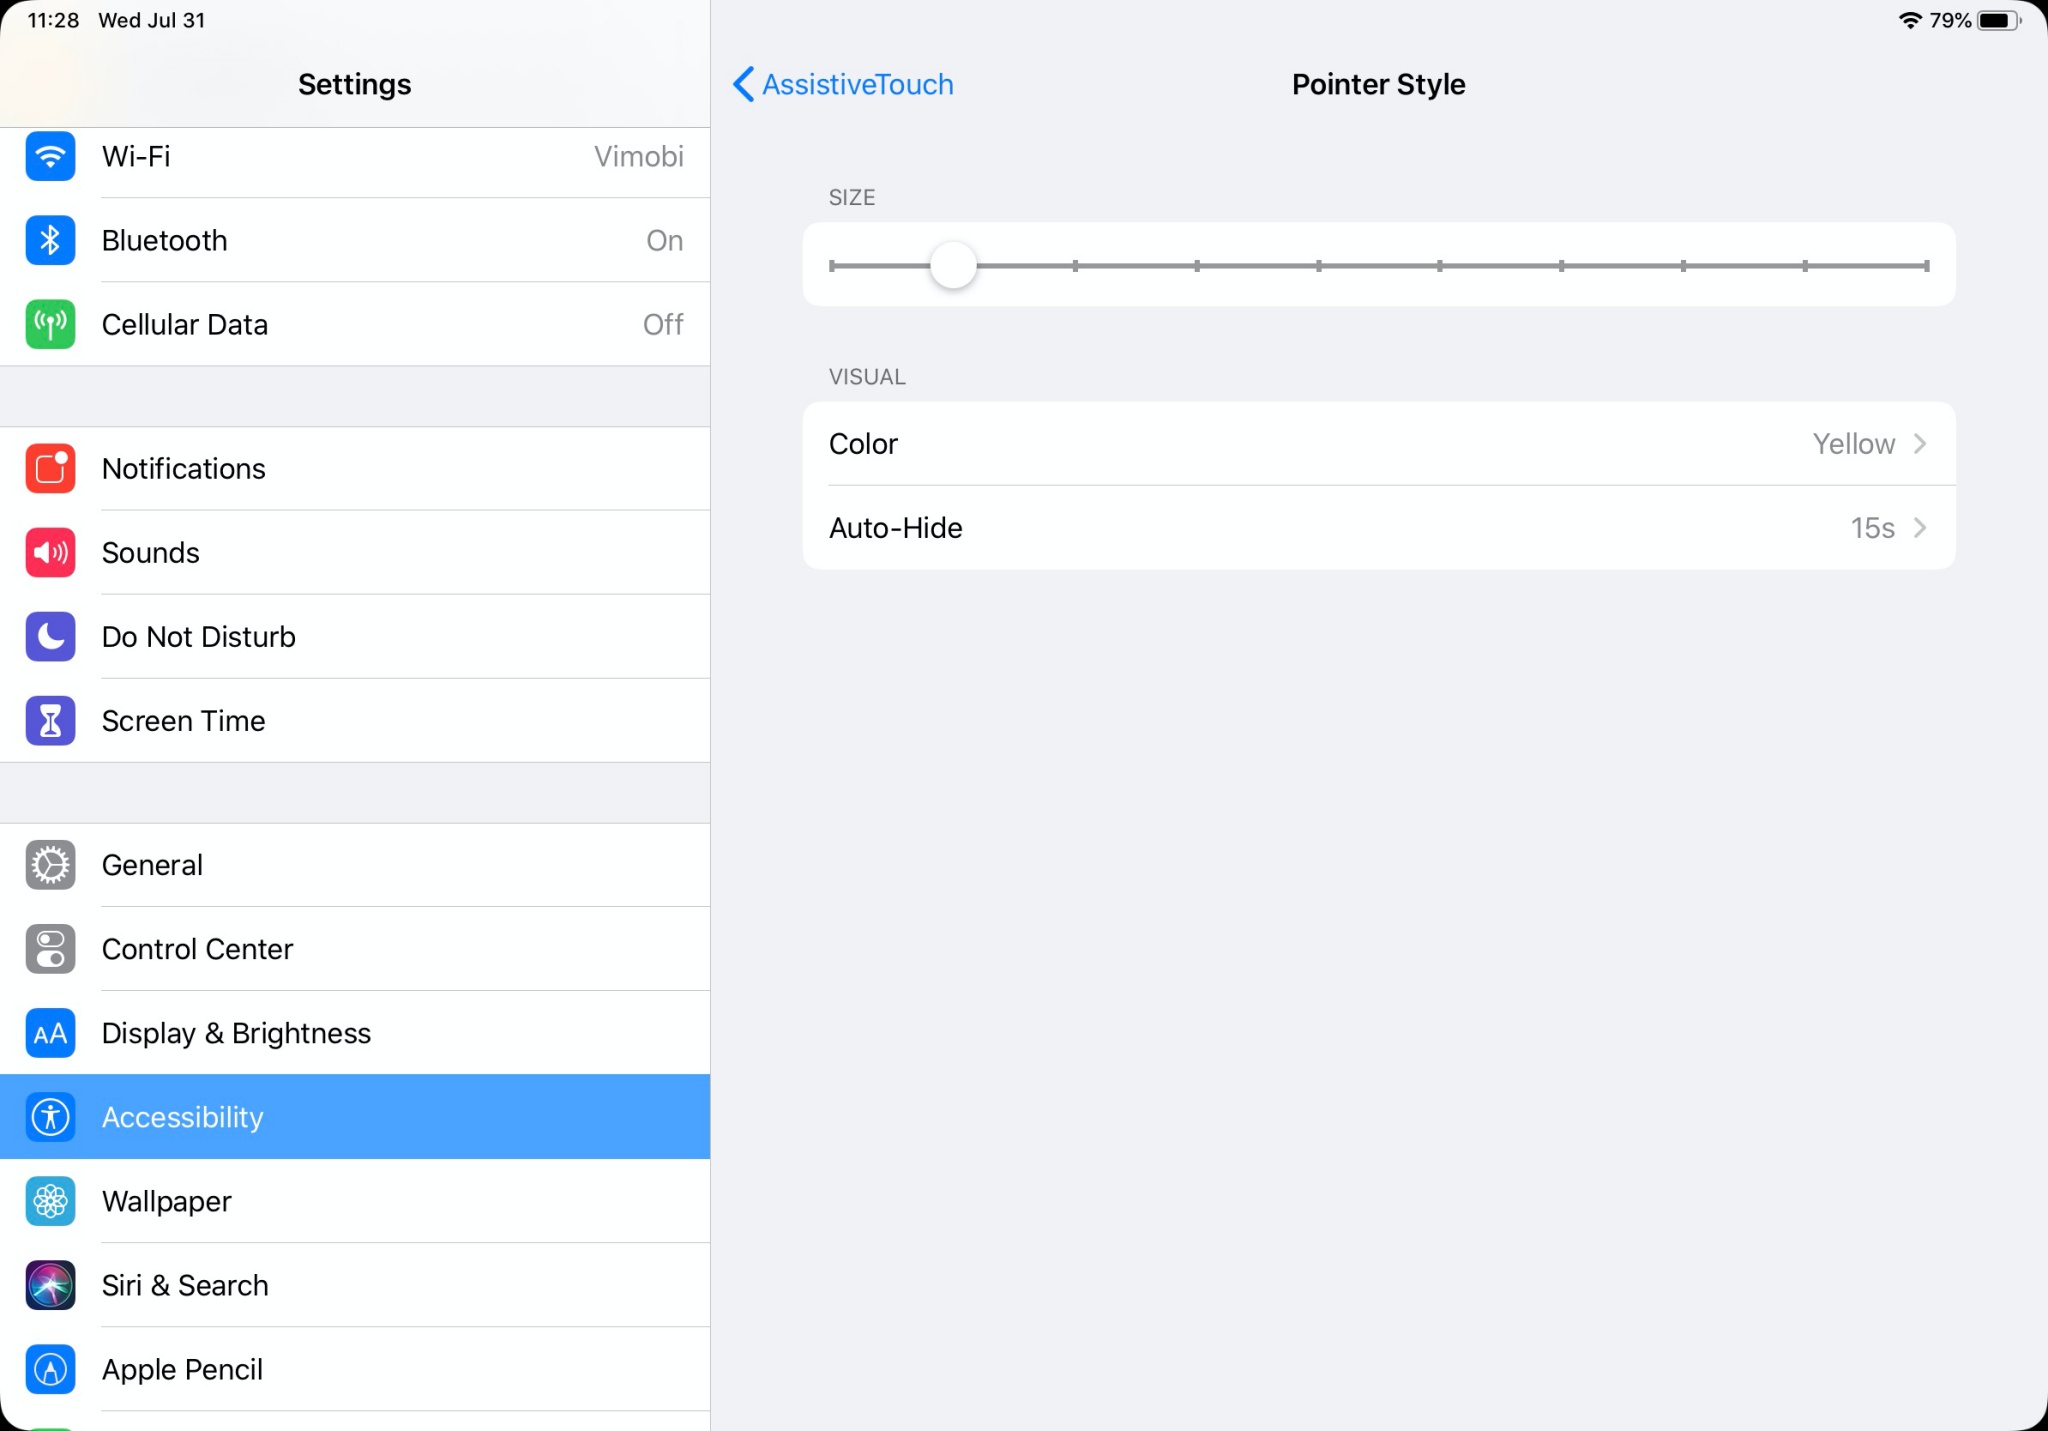The height and width of the screenshot is (1431, 2048).
Task: Tap the Screen Time hourglass icon
Action: pos(50,720)
